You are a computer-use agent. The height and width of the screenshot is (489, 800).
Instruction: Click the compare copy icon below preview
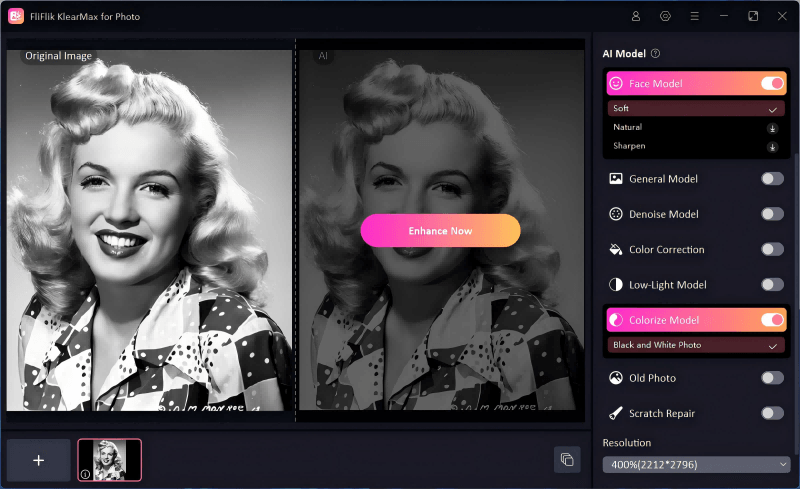(x=567, y=459)
